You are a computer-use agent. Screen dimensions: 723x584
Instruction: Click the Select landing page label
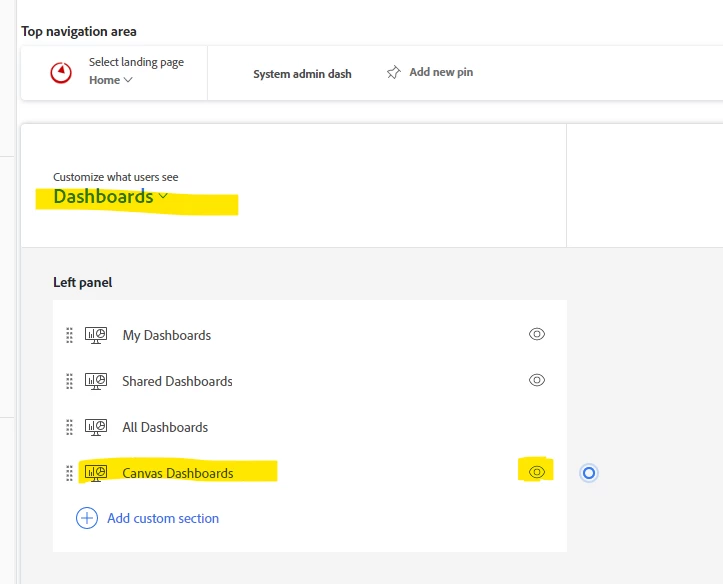point(136,62)
